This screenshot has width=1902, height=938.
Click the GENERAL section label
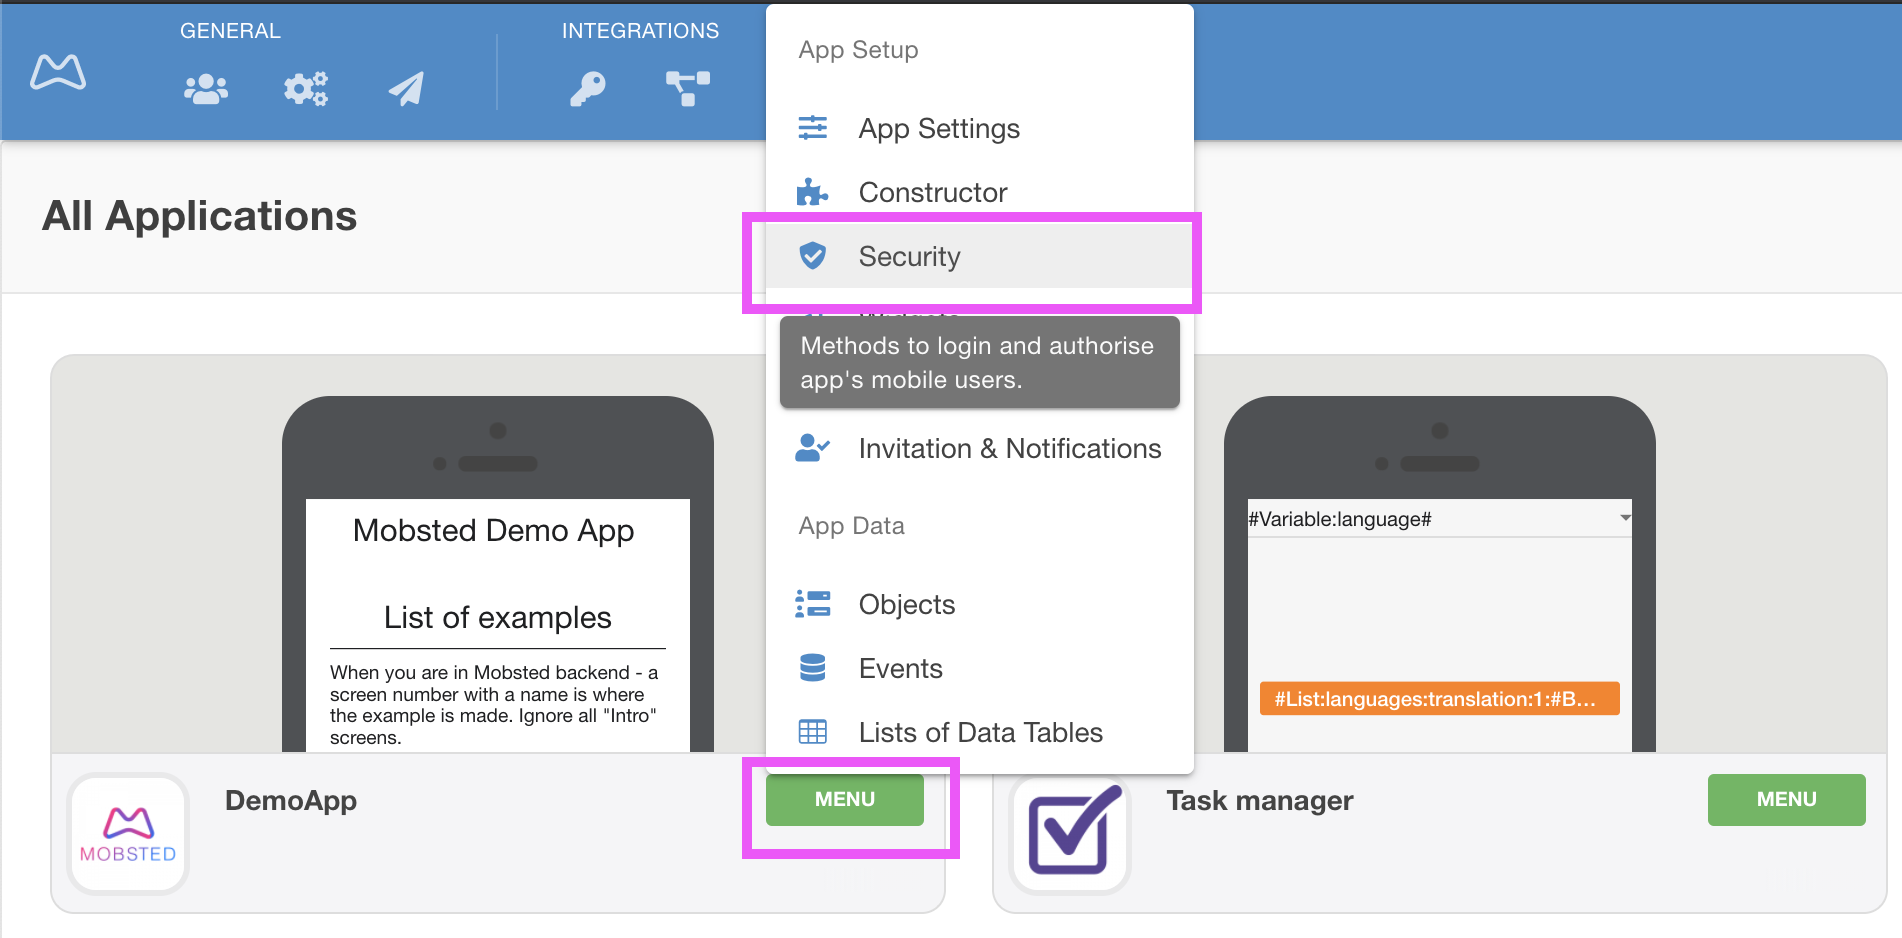point(230,31)
